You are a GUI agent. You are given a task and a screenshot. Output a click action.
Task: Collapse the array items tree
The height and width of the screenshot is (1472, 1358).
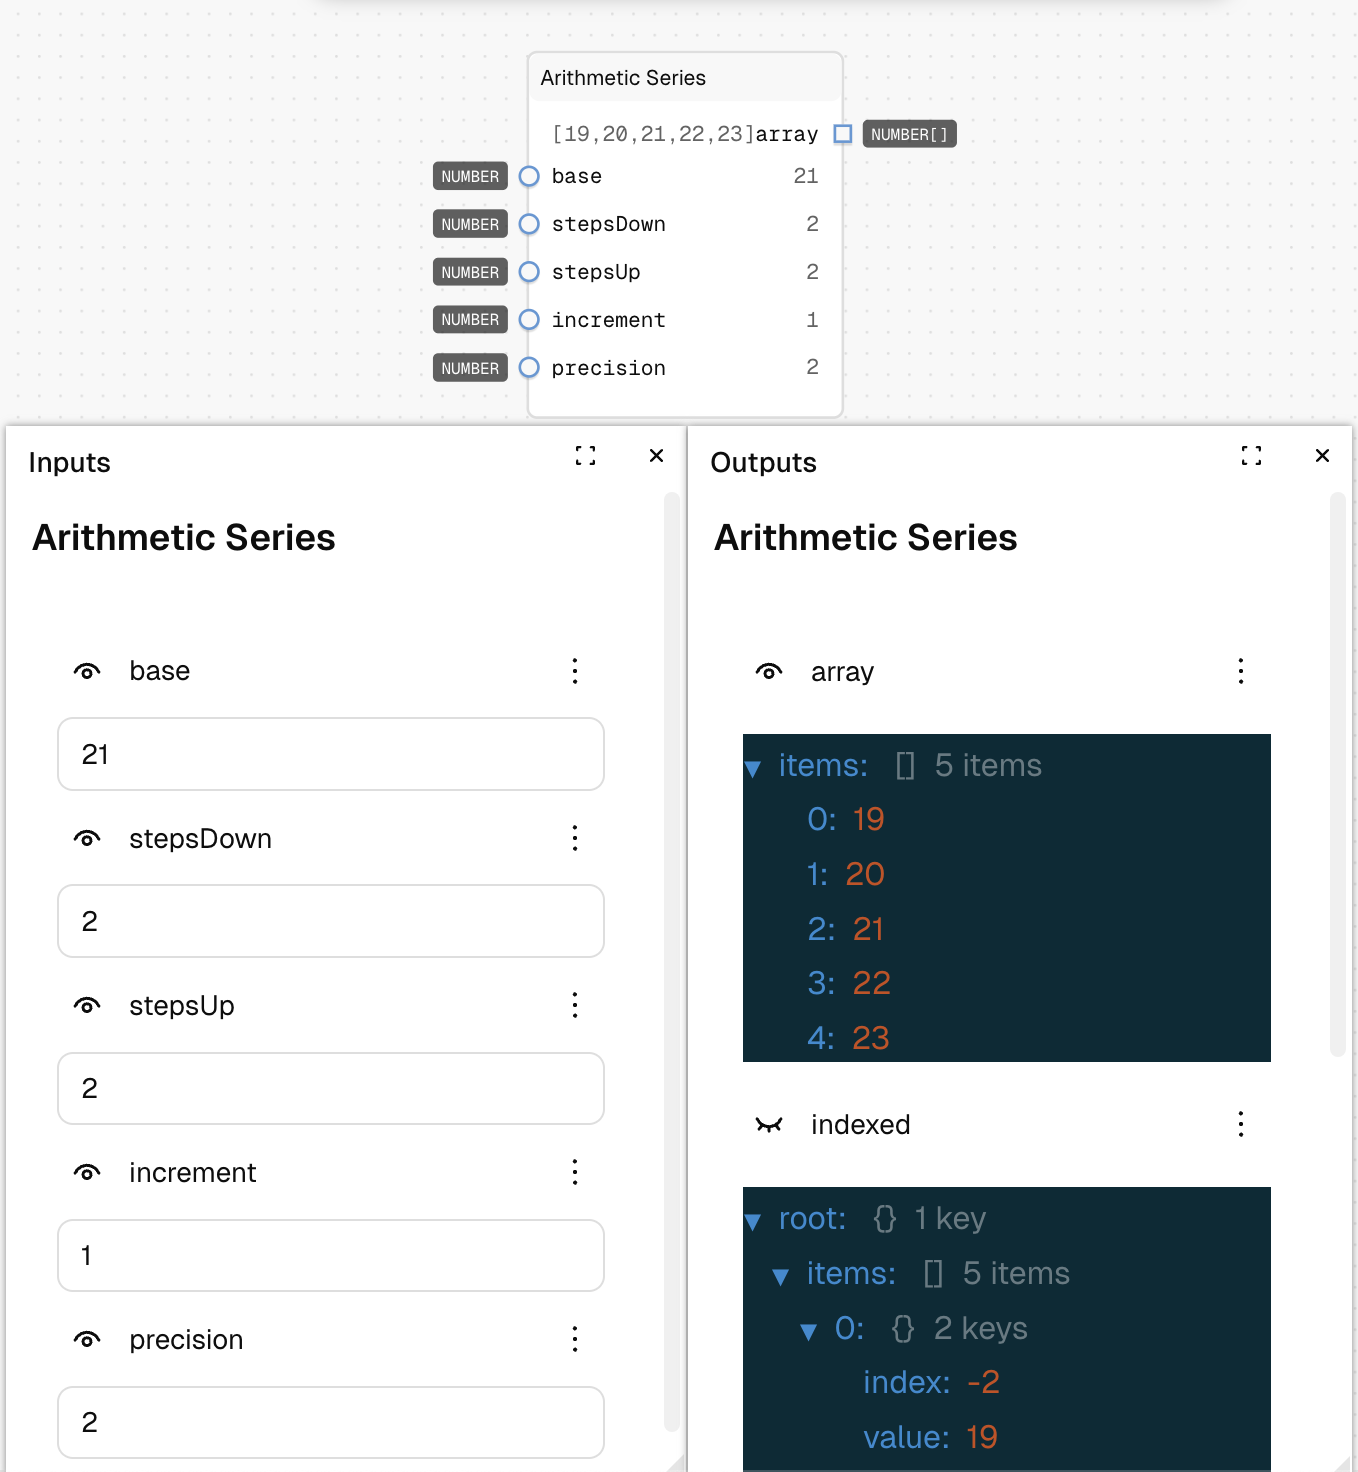point(753,768)
